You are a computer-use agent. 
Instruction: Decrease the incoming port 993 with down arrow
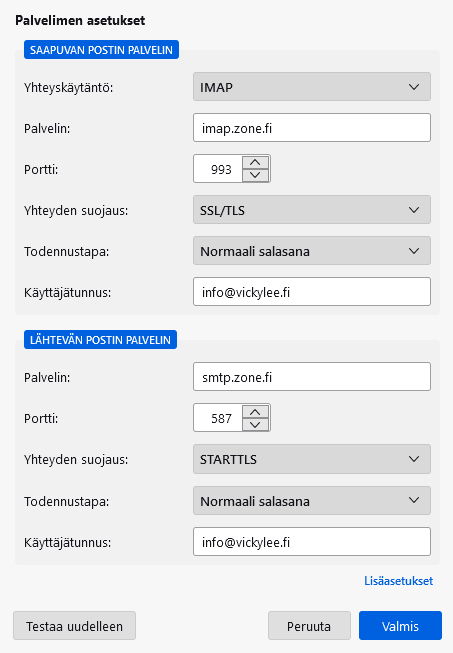point(255,175)
